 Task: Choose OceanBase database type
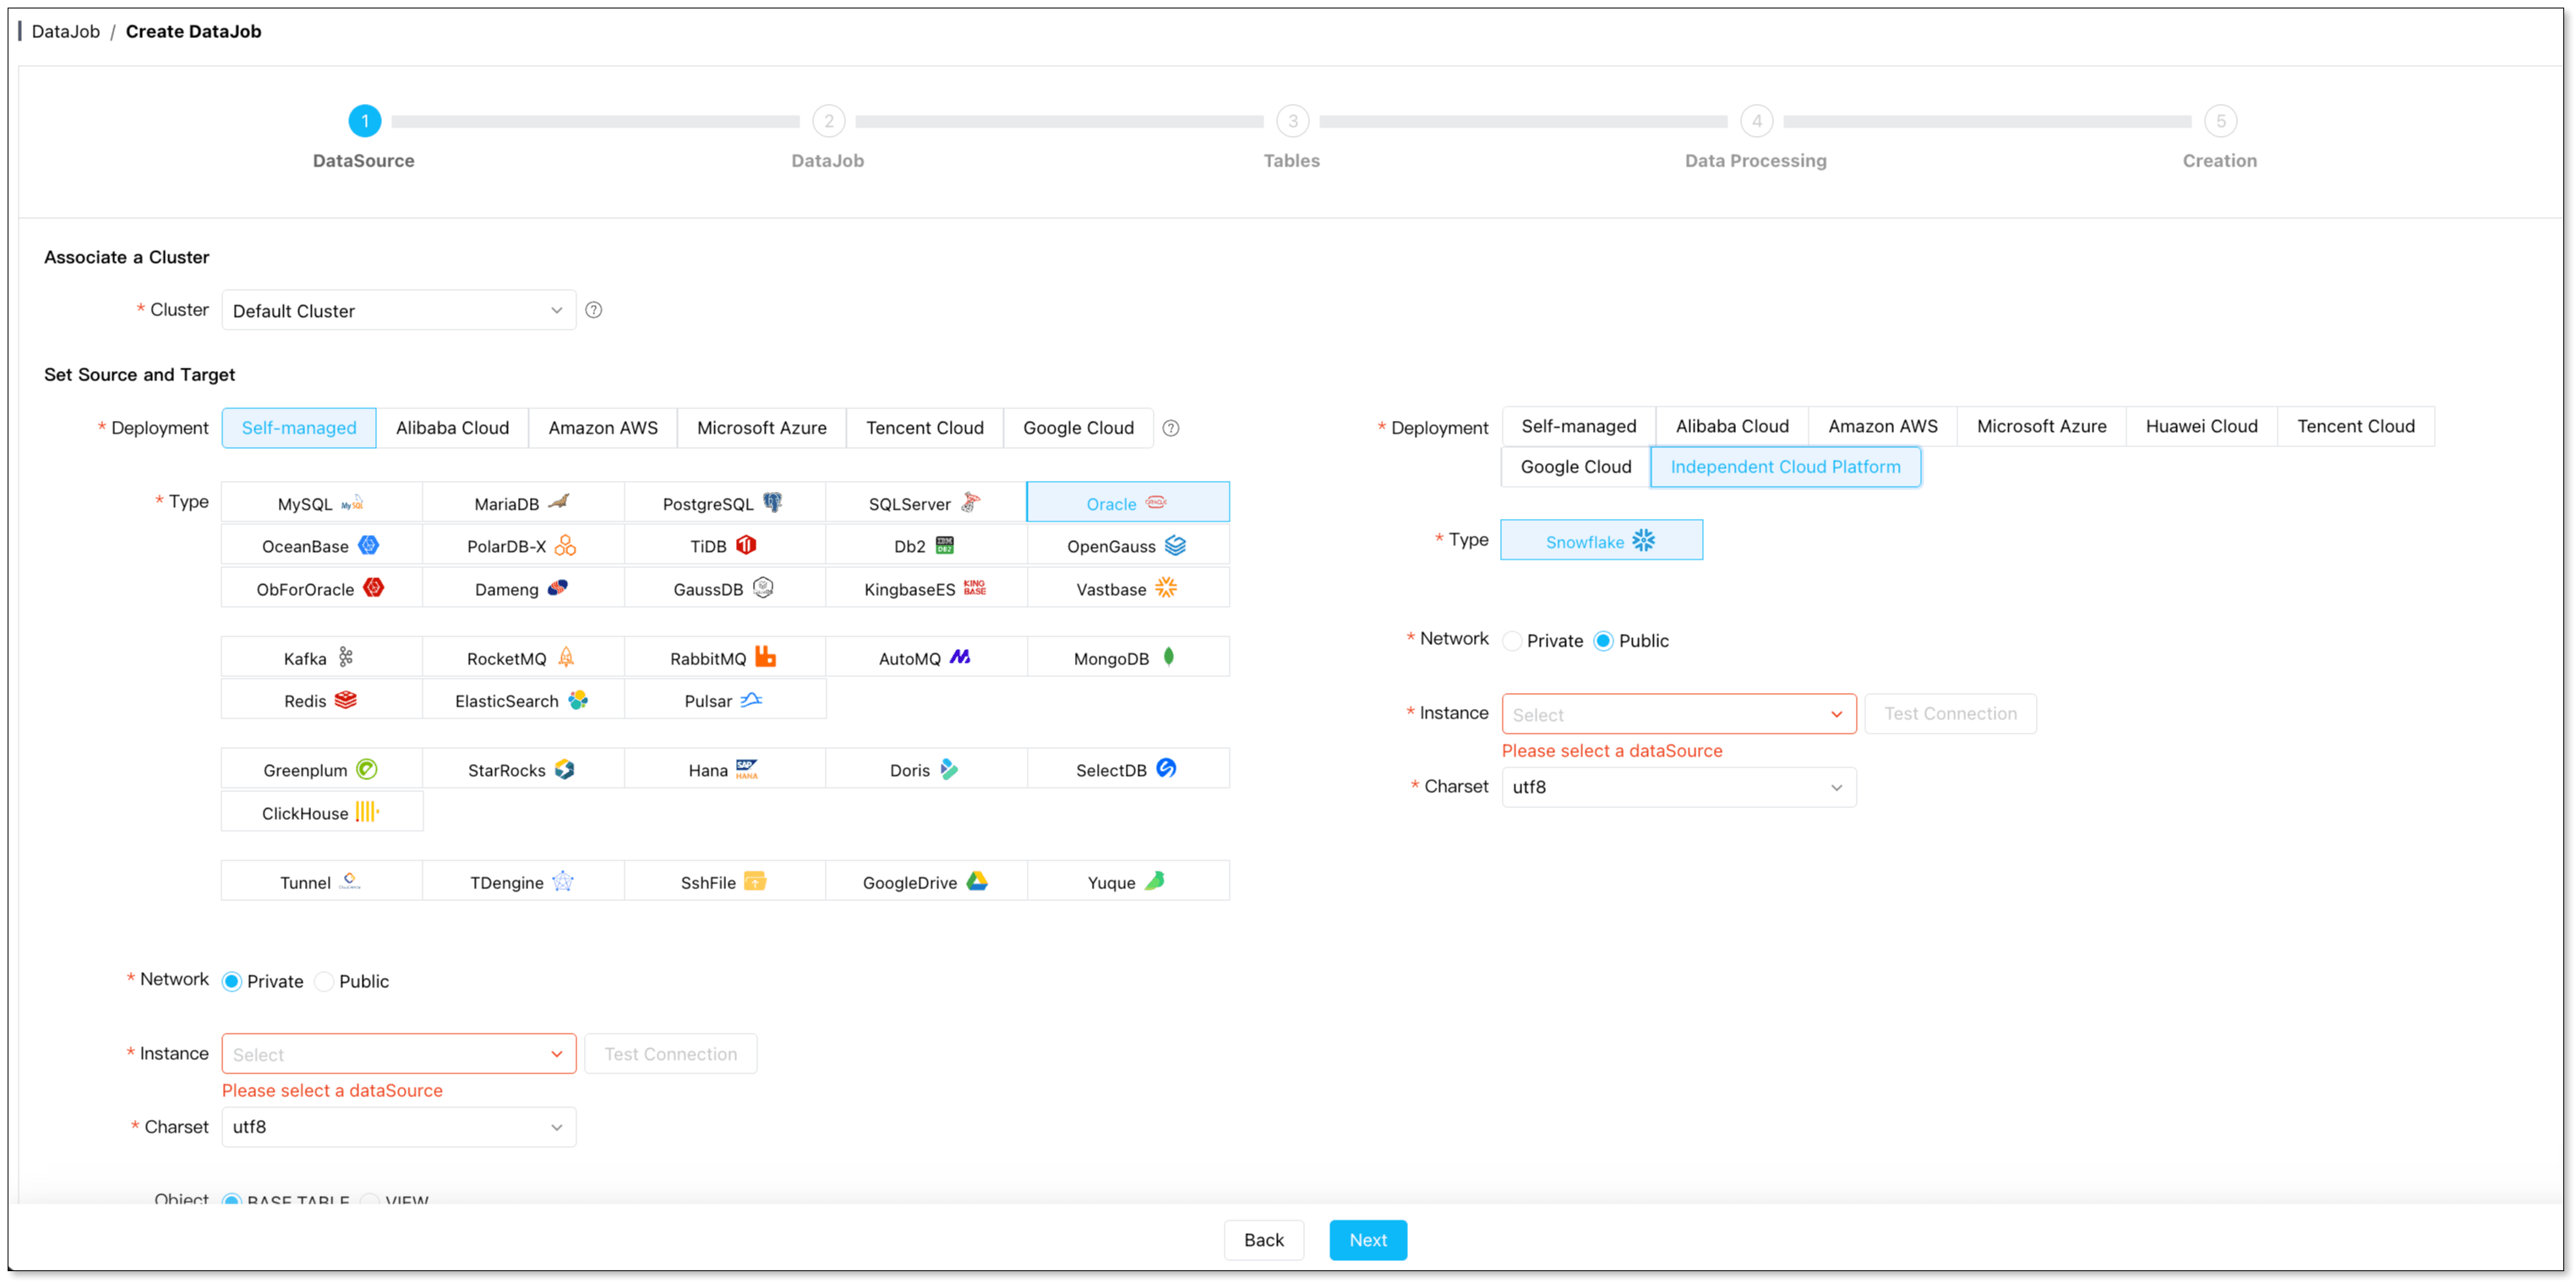(x=321, y=546)
